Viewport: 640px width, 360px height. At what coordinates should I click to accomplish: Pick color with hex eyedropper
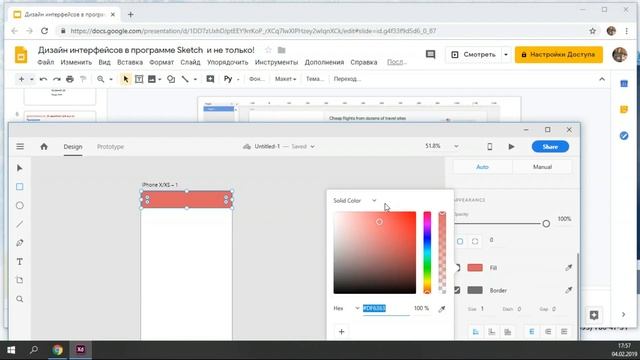point(442,309)
